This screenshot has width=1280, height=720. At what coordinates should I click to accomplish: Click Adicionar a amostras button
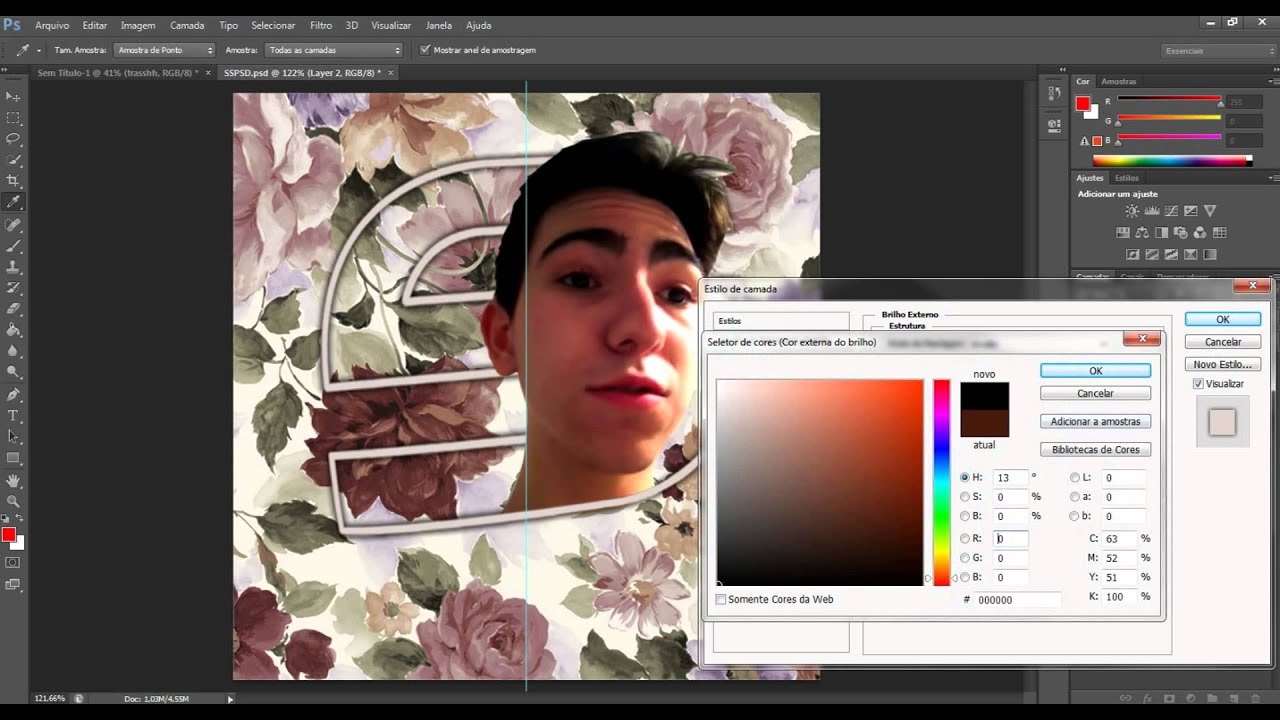(x=1095, y=422)
